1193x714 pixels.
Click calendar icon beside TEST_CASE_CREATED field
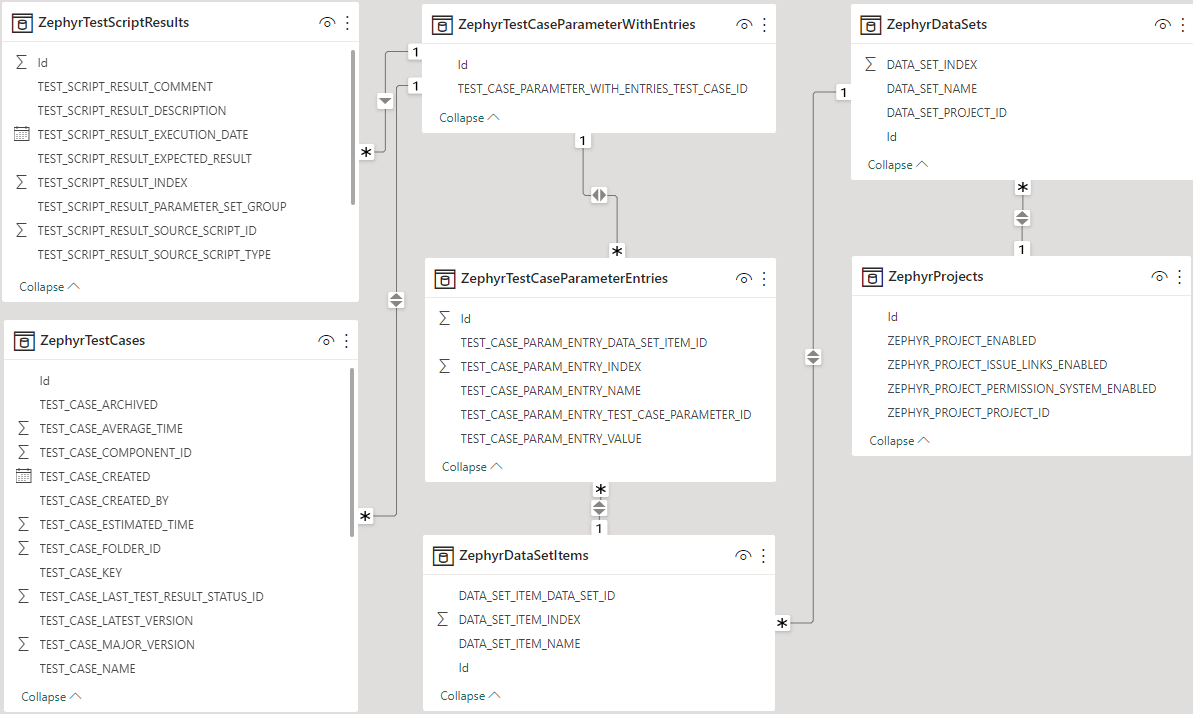(24, 477)
